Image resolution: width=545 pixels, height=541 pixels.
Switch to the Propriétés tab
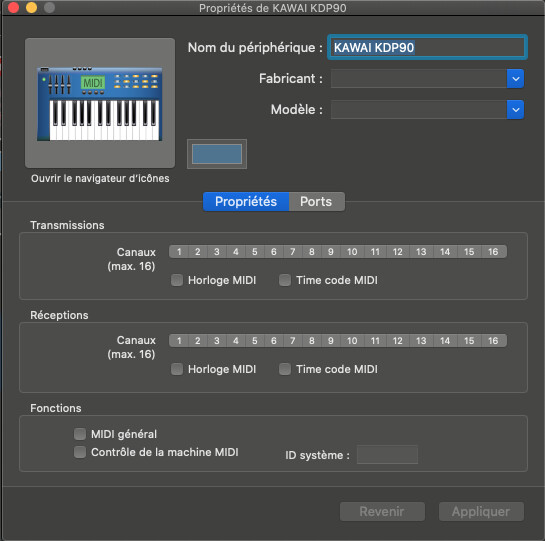pos(246,202)
